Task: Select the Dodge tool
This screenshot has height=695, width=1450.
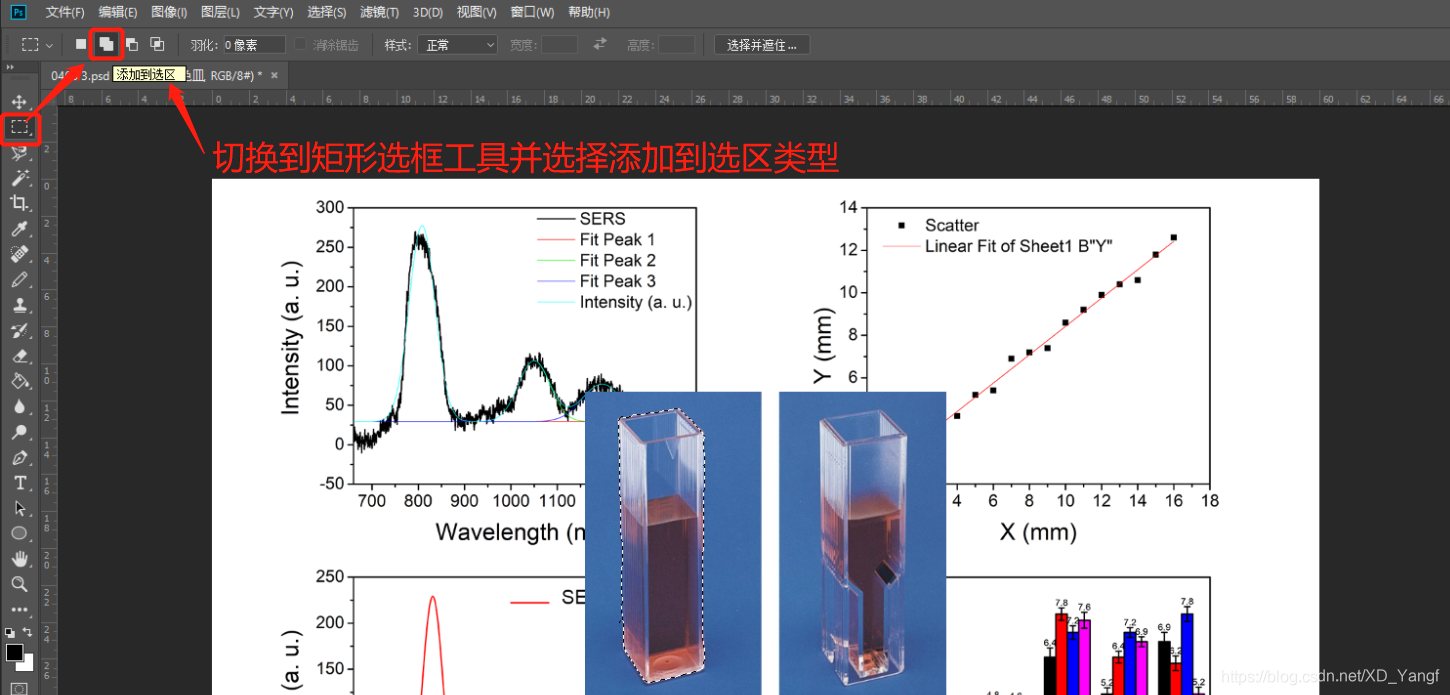Action: pyautogui.click(x=19, y=432)
